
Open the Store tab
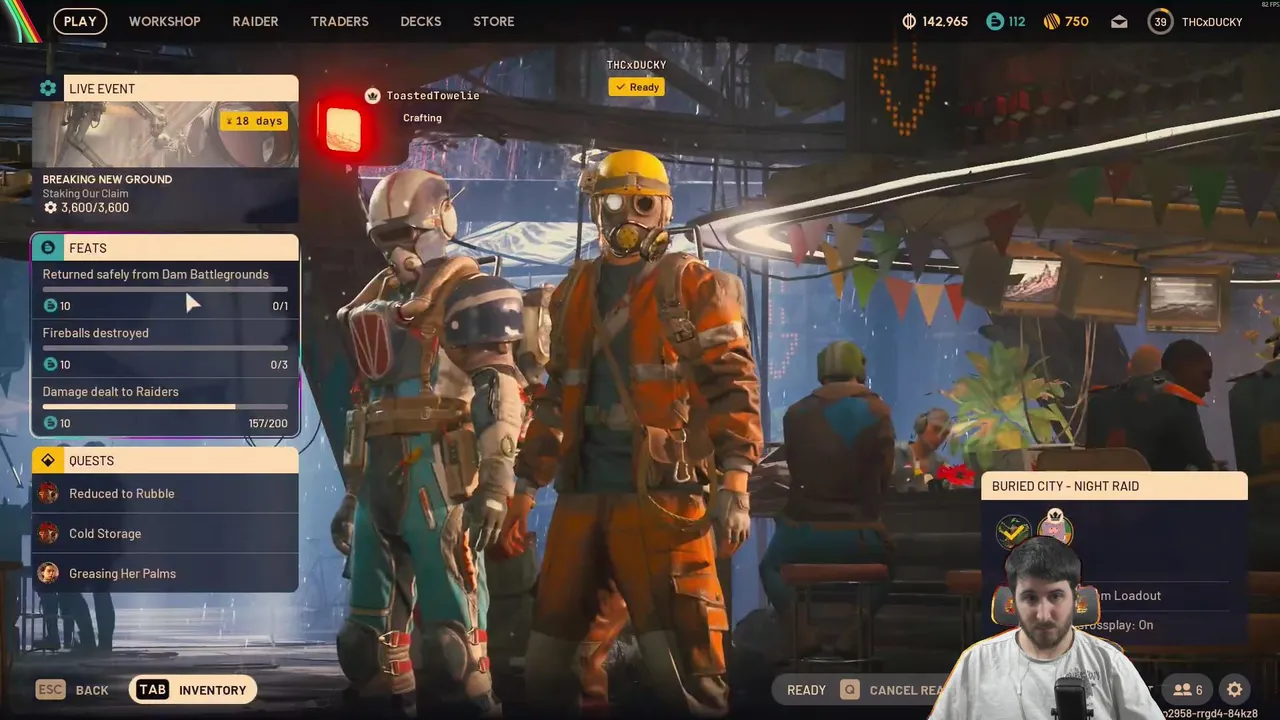coord(494,21)
